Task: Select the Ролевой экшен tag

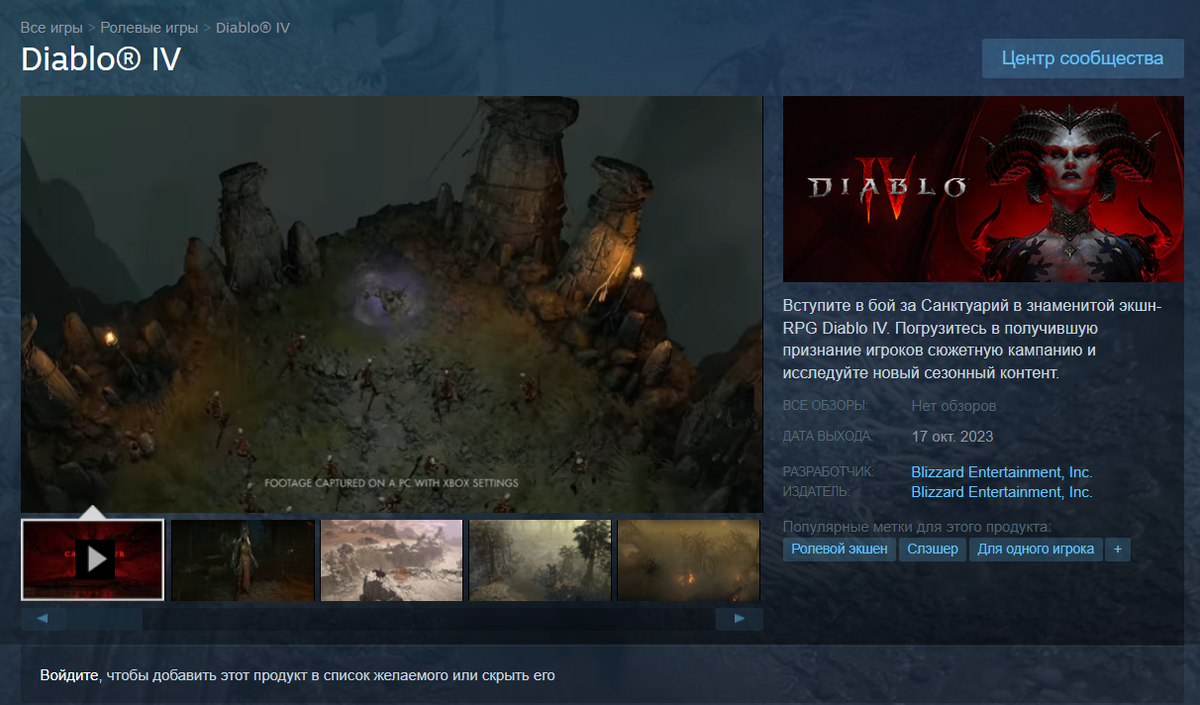Action: point(839,549)
